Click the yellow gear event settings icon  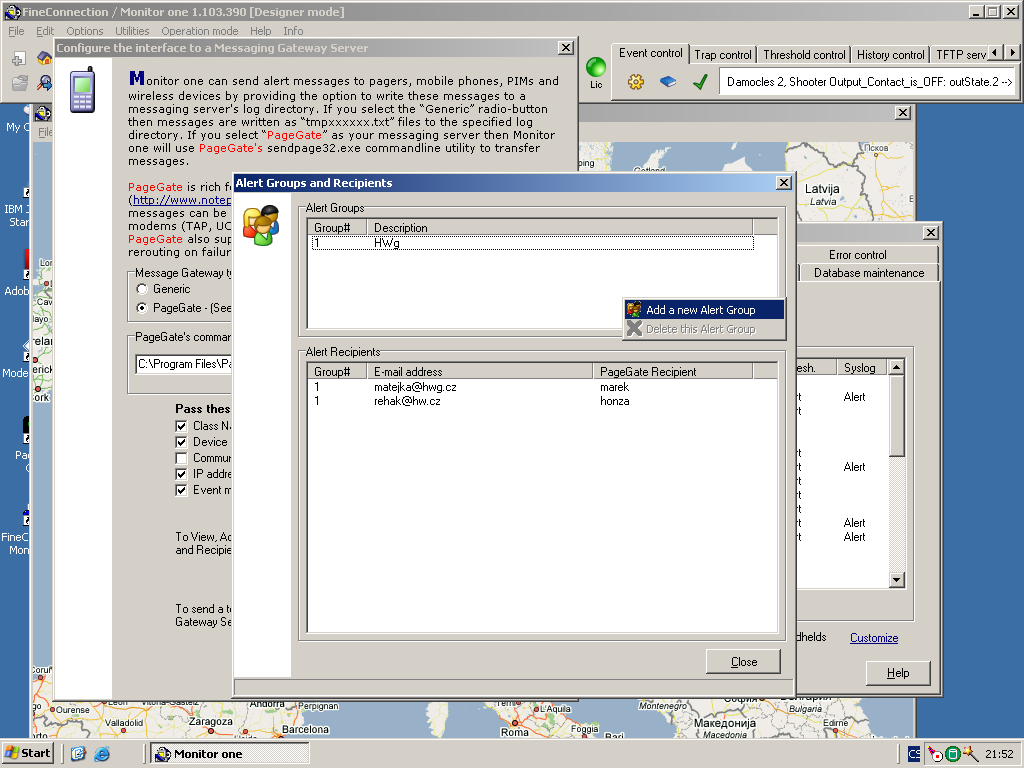coord(635,82)
